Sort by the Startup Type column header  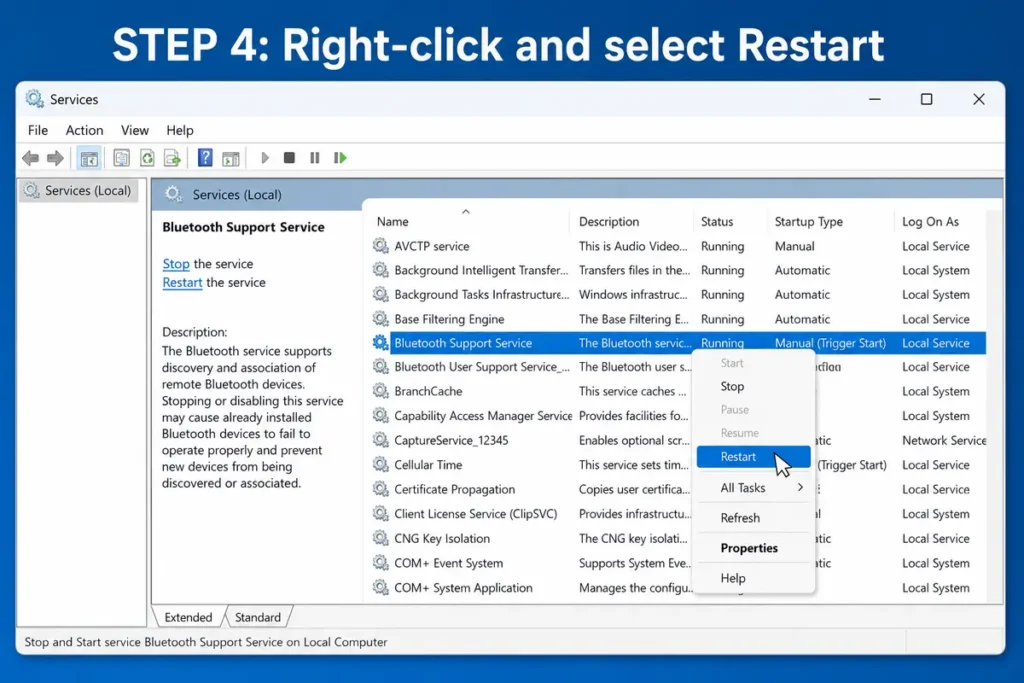pyautogui.click(x=808, y=221)
